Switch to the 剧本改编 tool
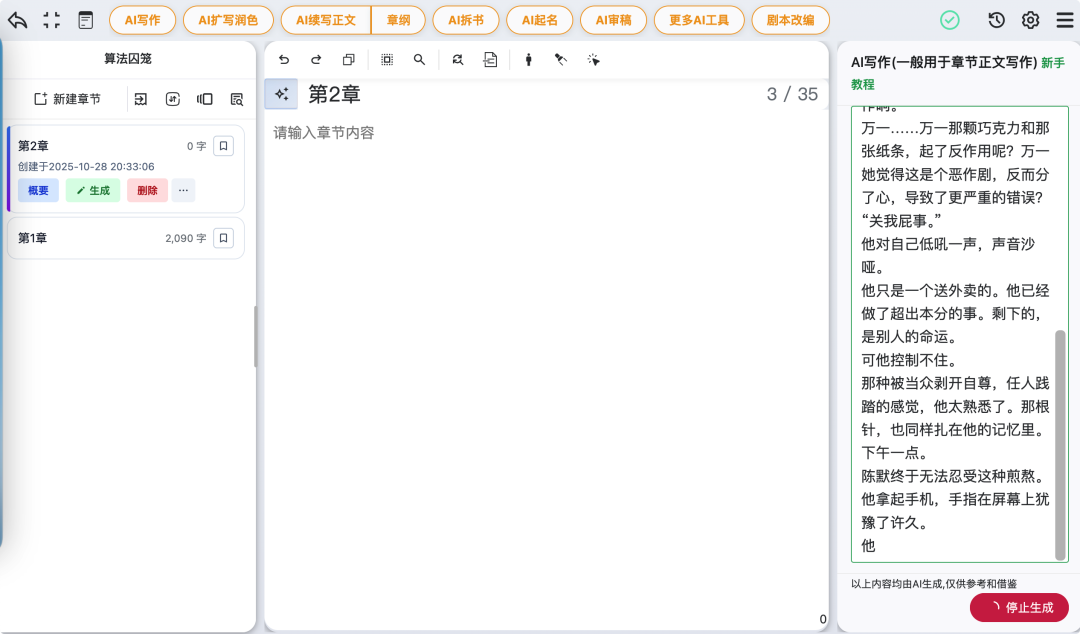This screenshot has width=1080, height=634. pyautogui.click(x=790, y=19)
